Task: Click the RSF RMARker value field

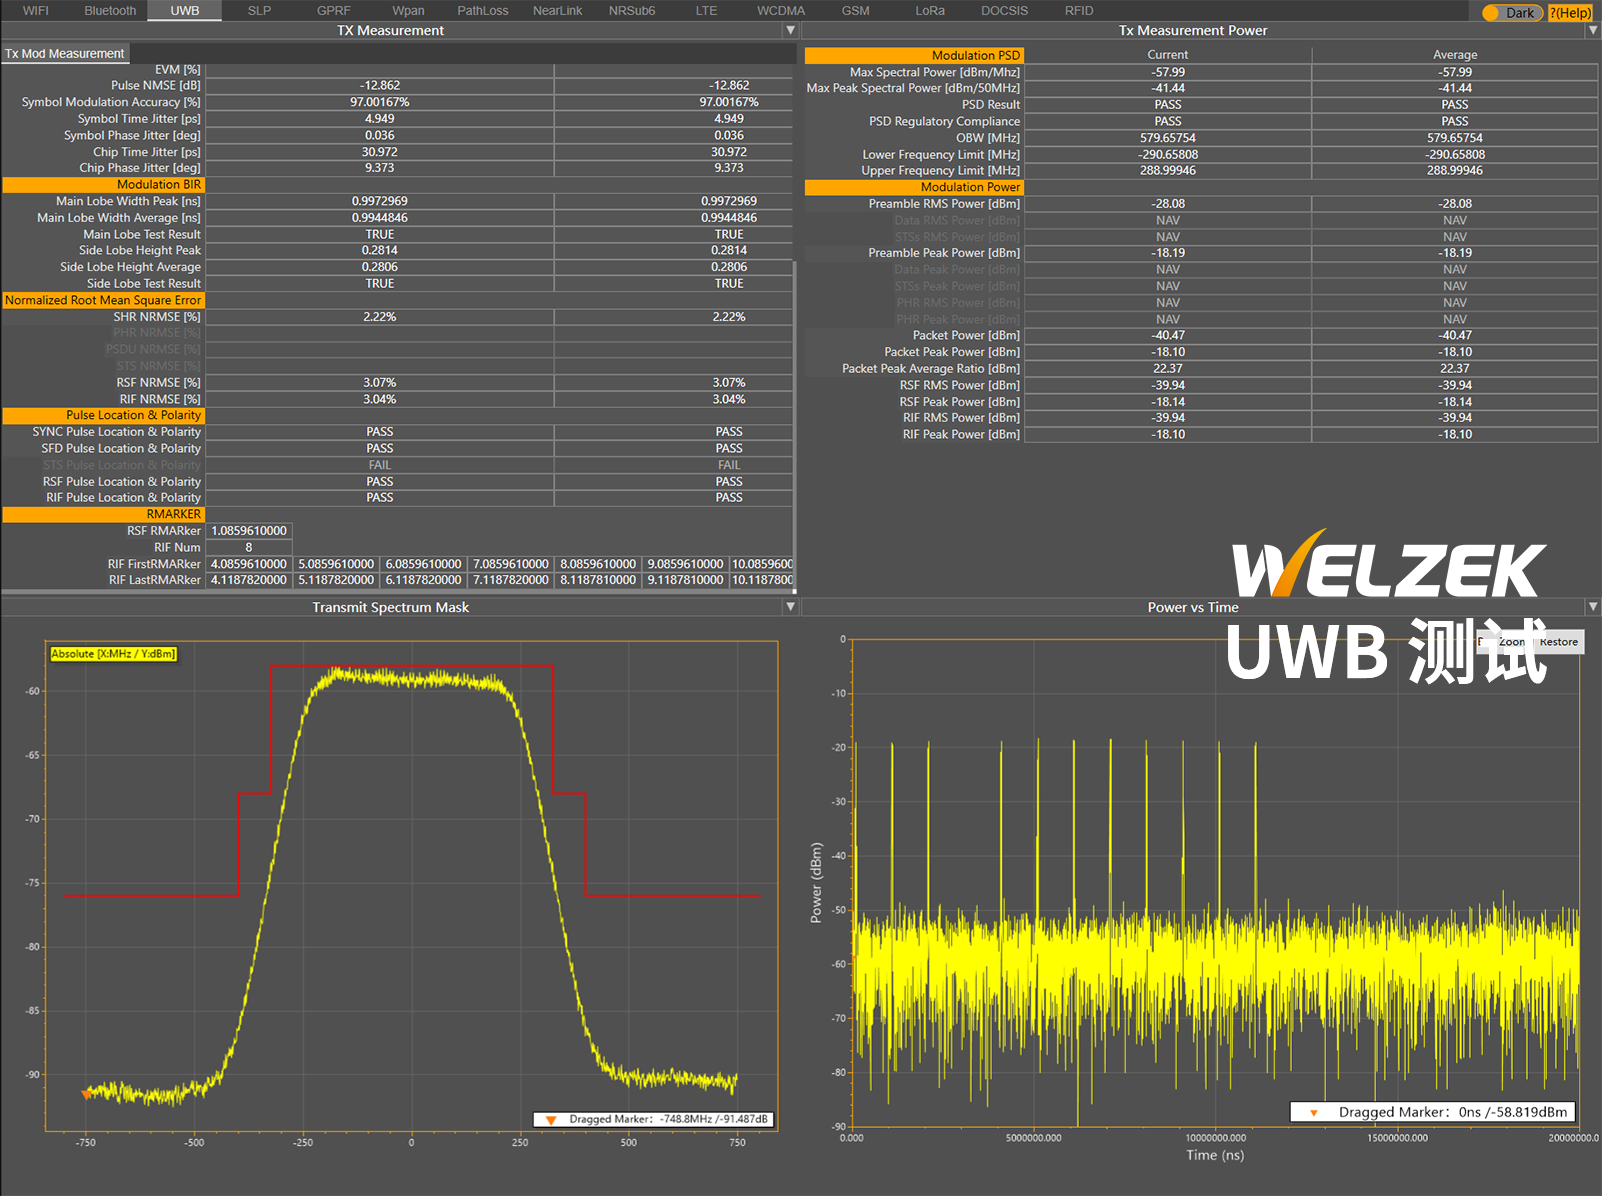Action: click(249, 531)
